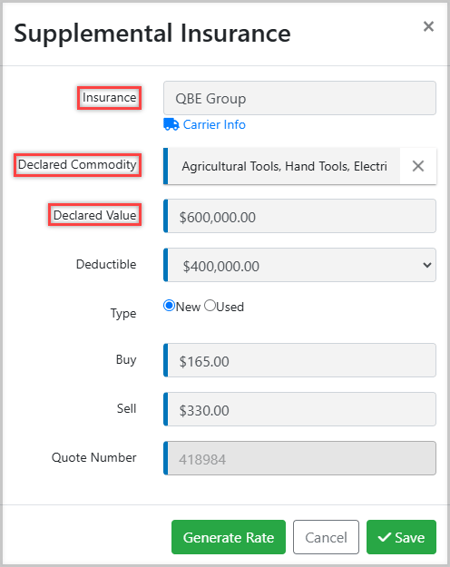Click the checkmark on Save button
Viewport: 450px width, 567px height.
point(384,537)
